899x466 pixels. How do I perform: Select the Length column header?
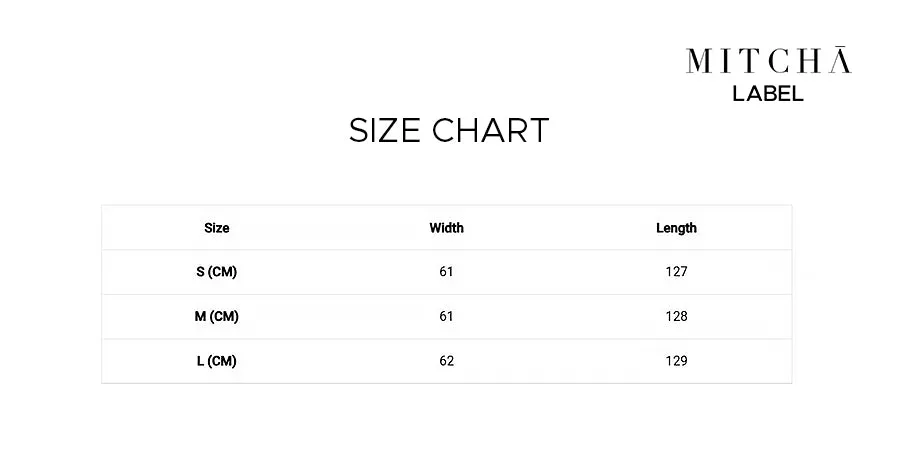point(677,228)
